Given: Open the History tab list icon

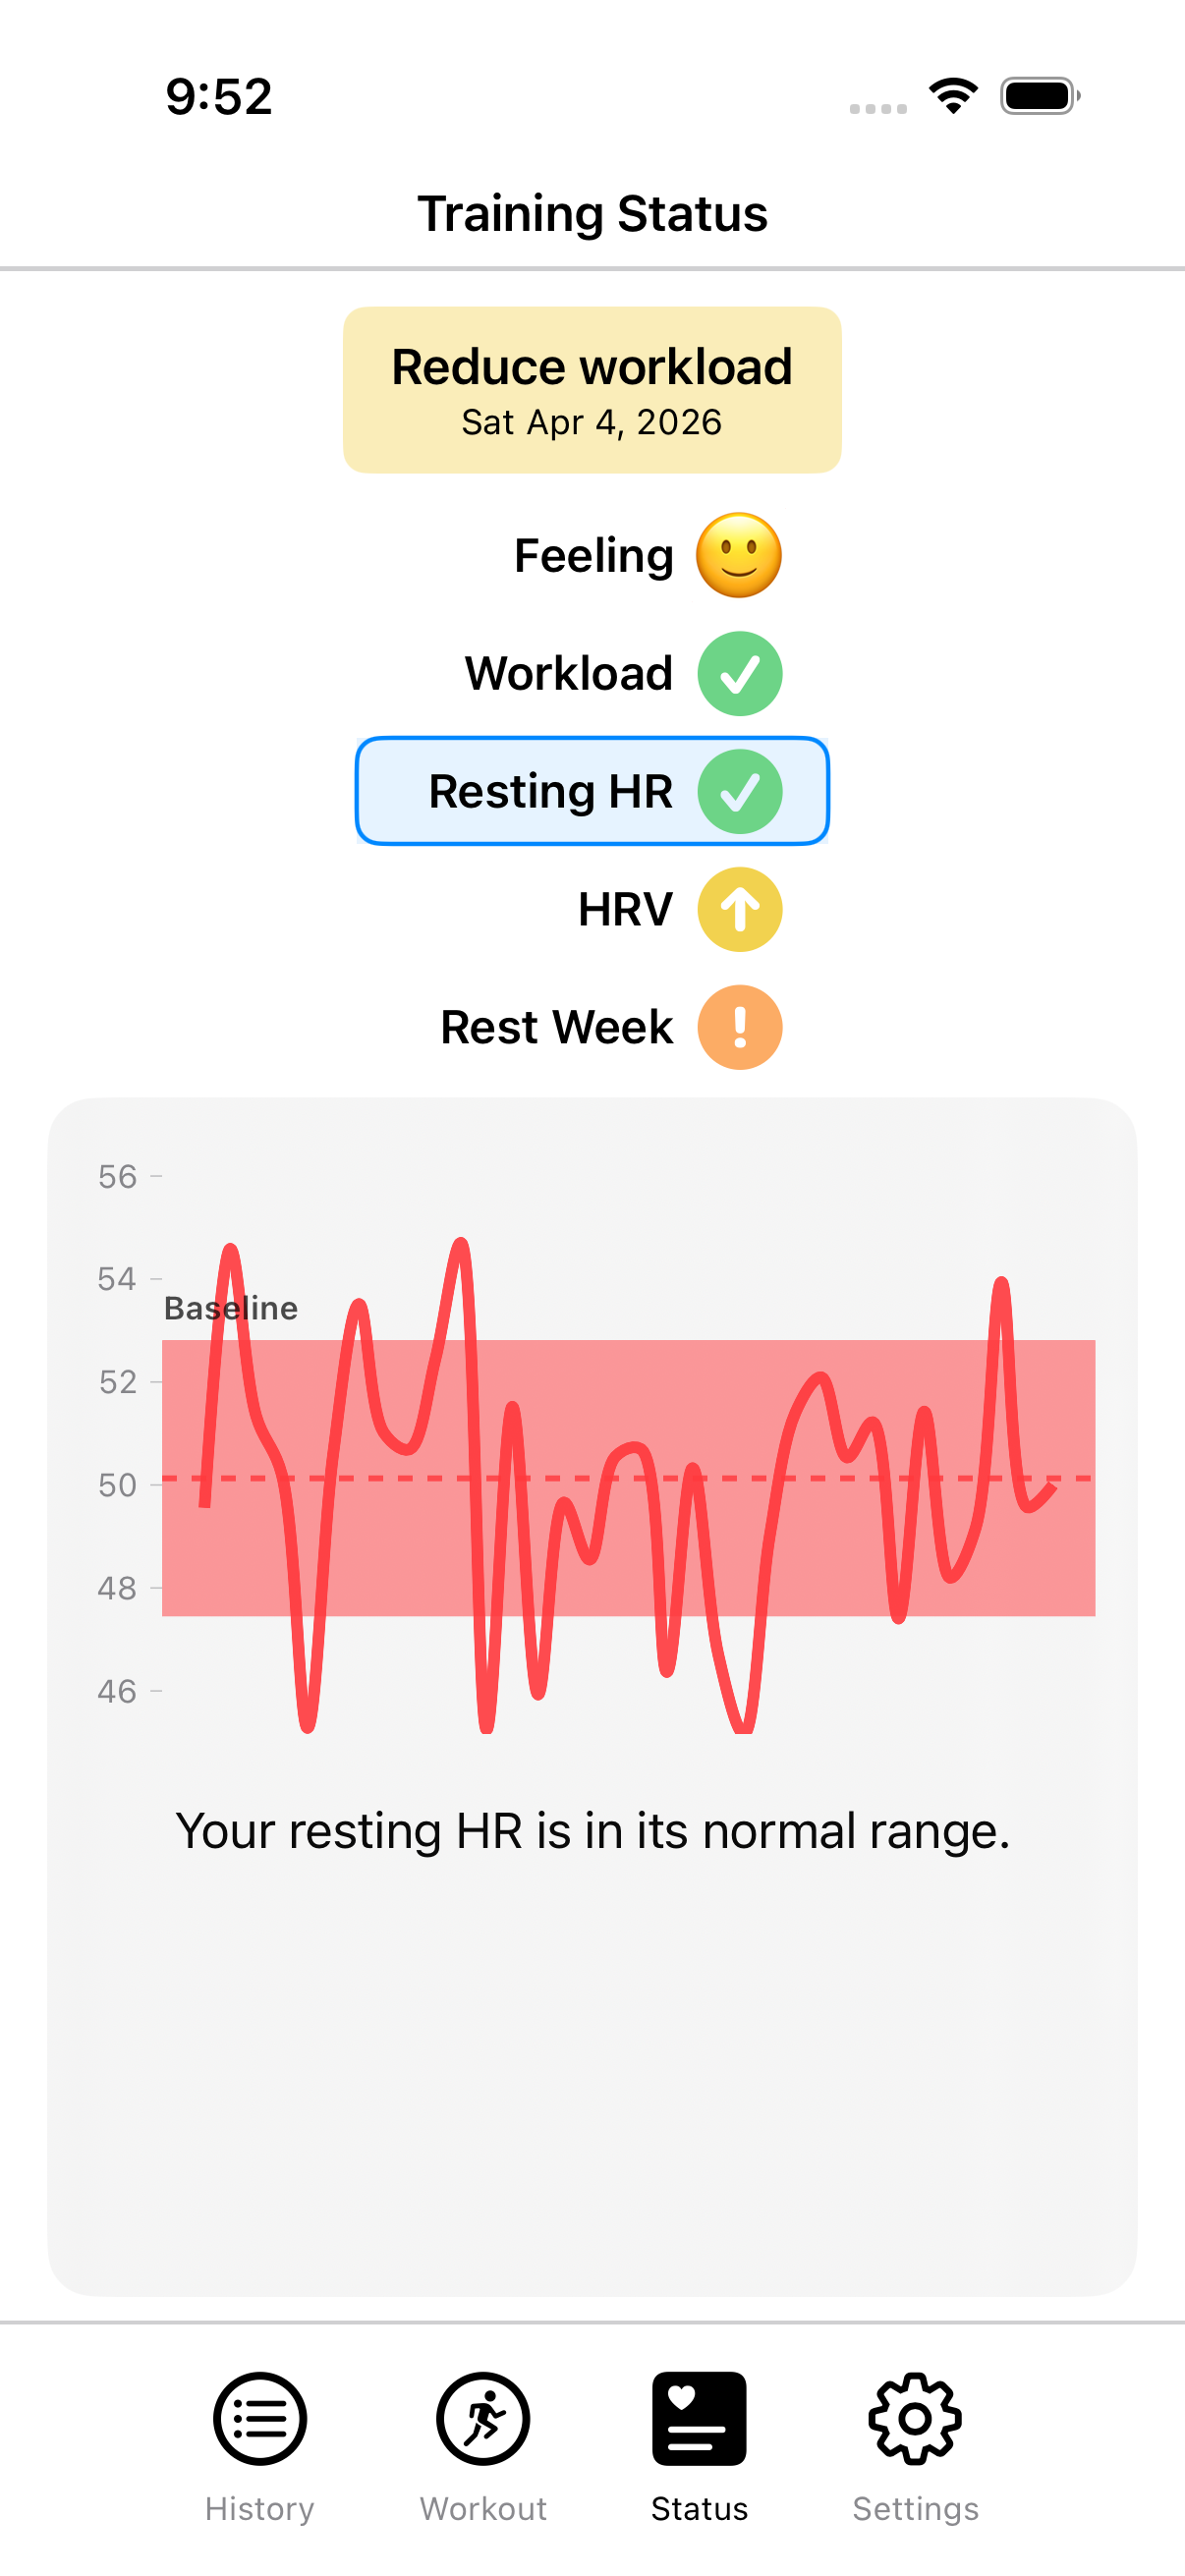Looking at the screenshot, I should point(260,2418).
